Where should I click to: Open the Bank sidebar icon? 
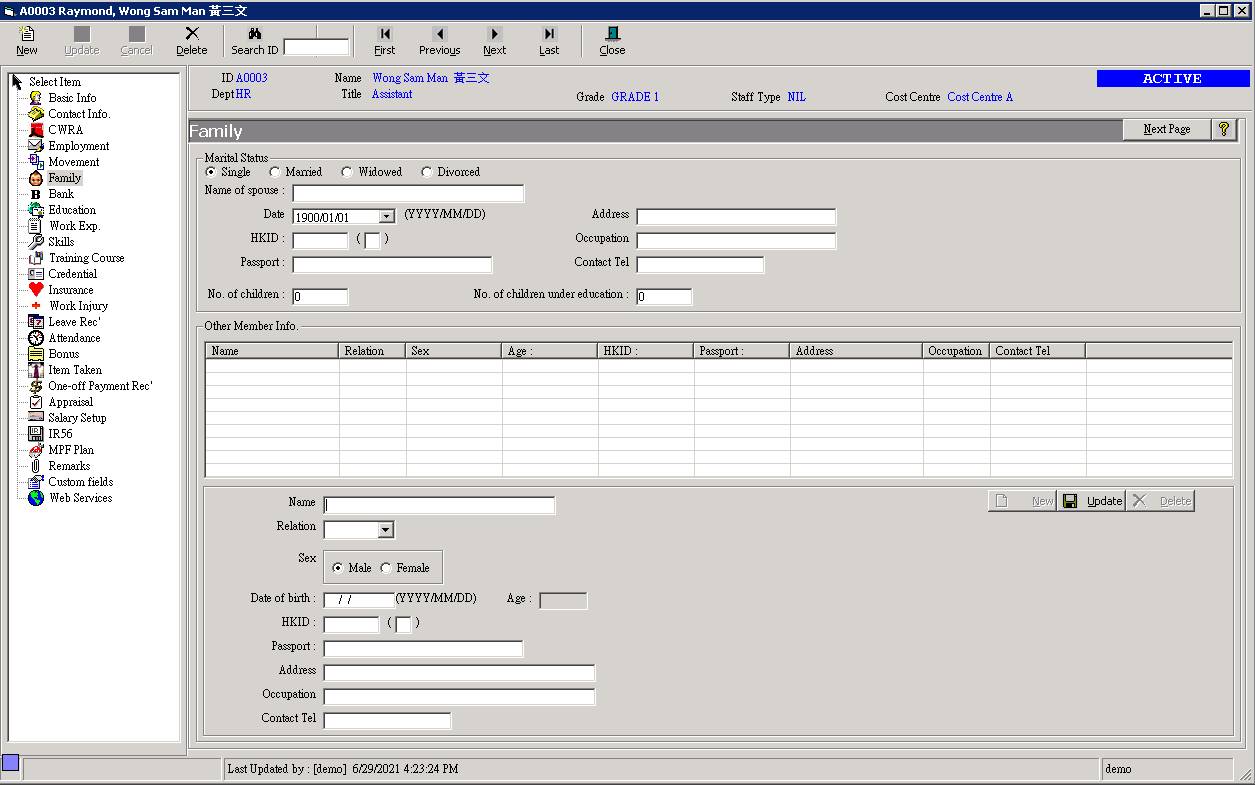tap(36, 194)
